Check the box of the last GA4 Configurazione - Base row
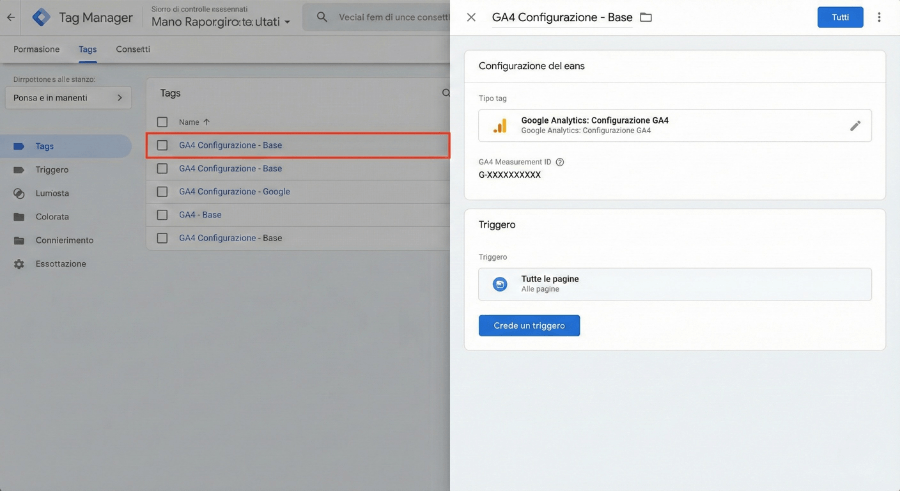 click(x=162, y=238)
